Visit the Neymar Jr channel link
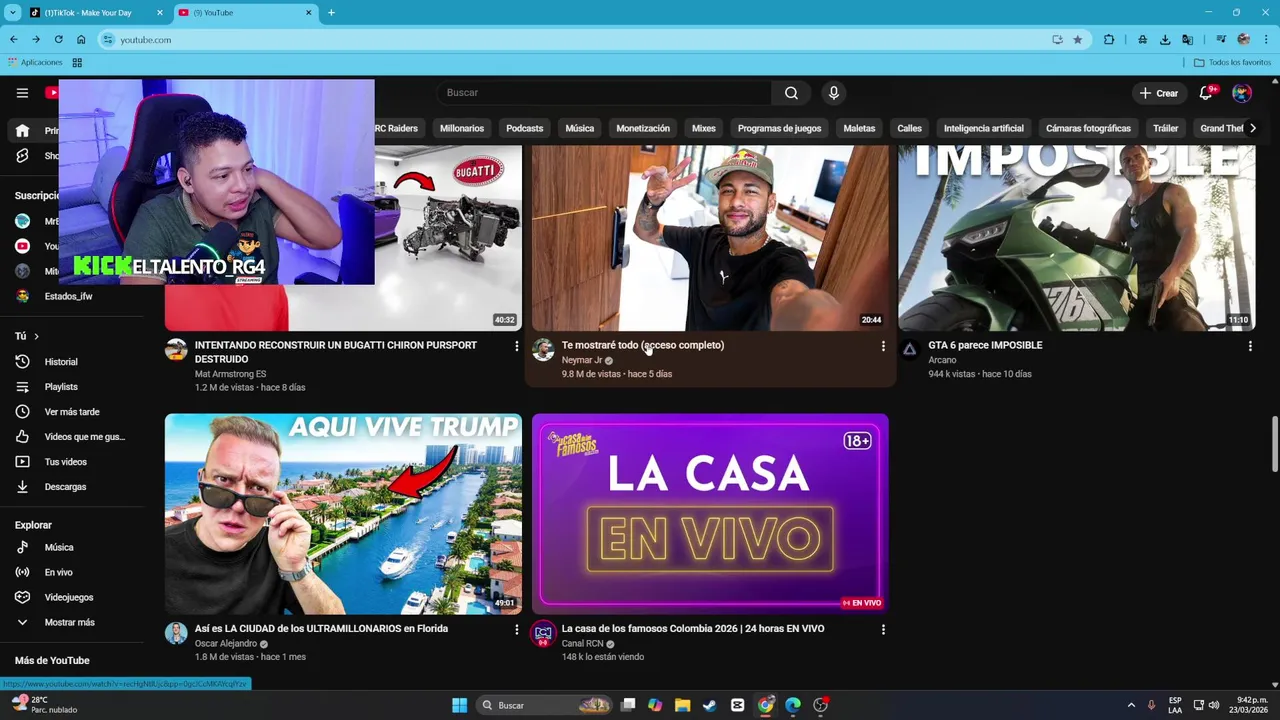This screenshot has width=1280, height=720. pos(582,360)
